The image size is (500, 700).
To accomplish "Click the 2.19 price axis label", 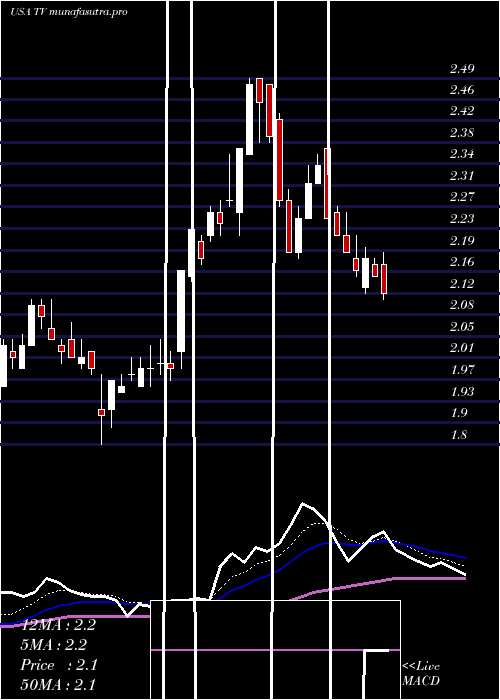I will point(462,241).
